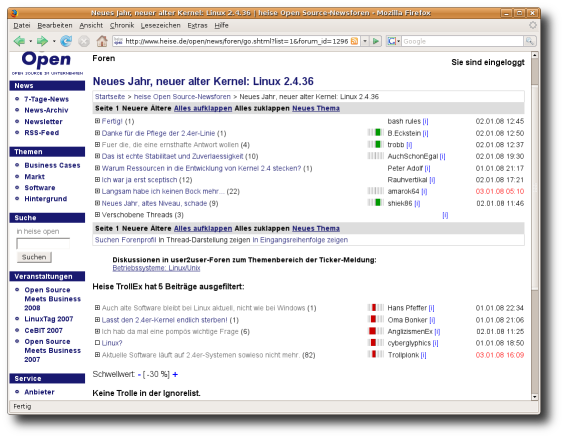
Task: Expand 'Das ist echte Stabilitaet' thread
Action: tap(97, 156)
